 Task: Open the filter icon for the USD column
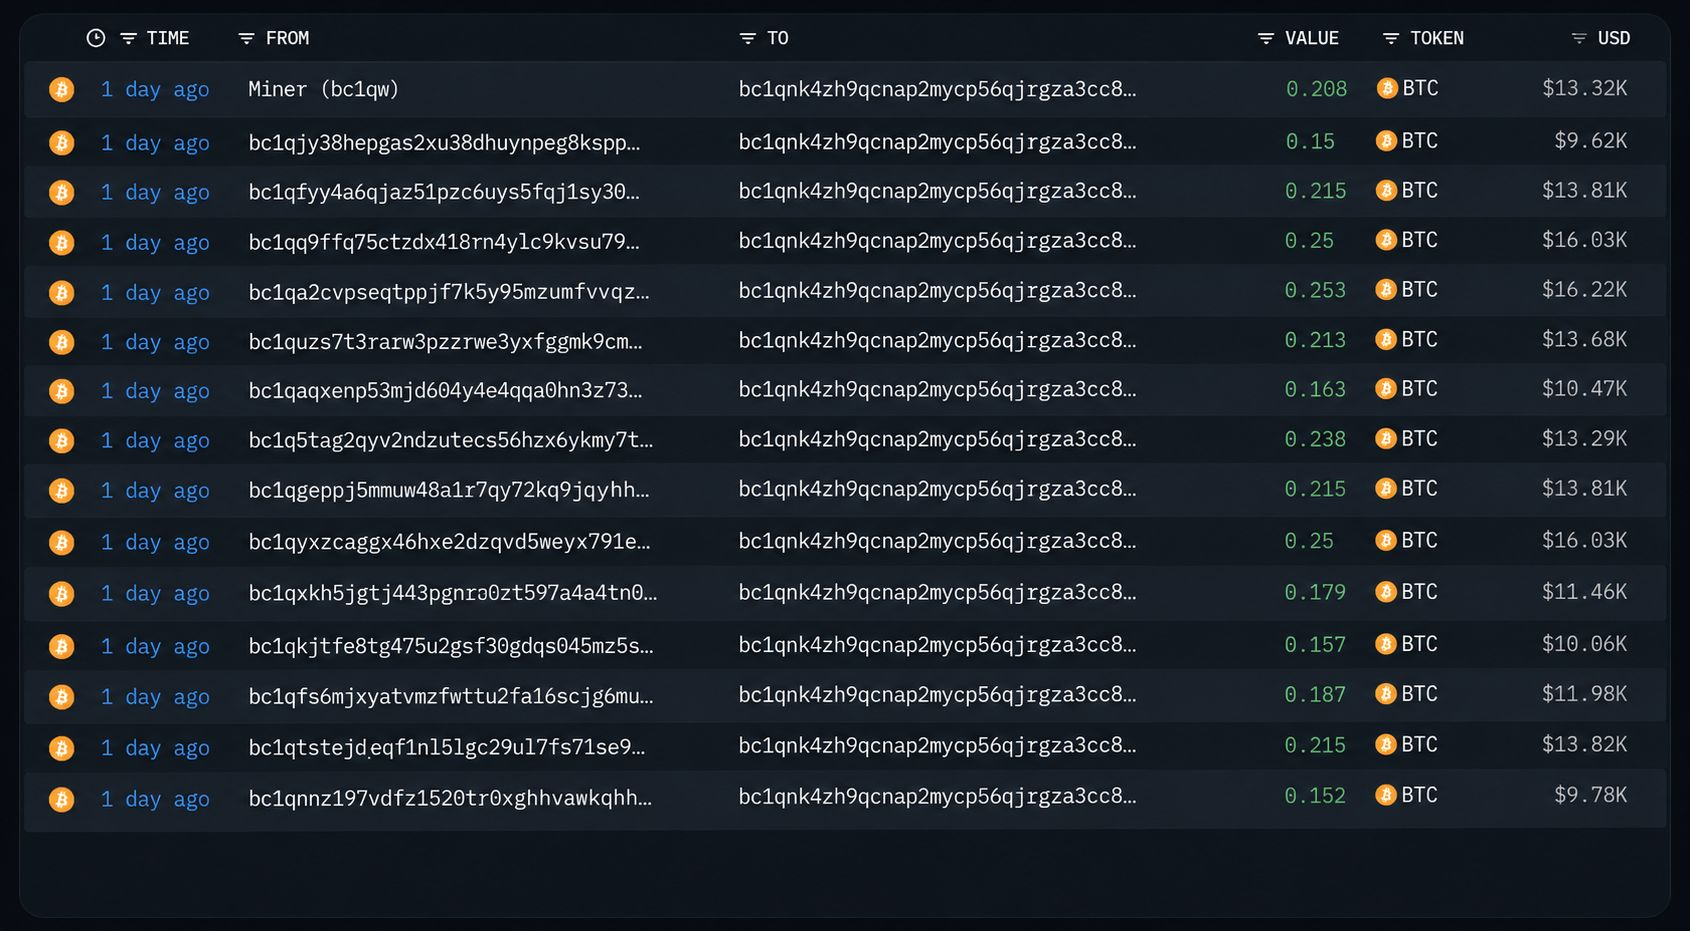pyautogui.click(x=1579, y=38)
